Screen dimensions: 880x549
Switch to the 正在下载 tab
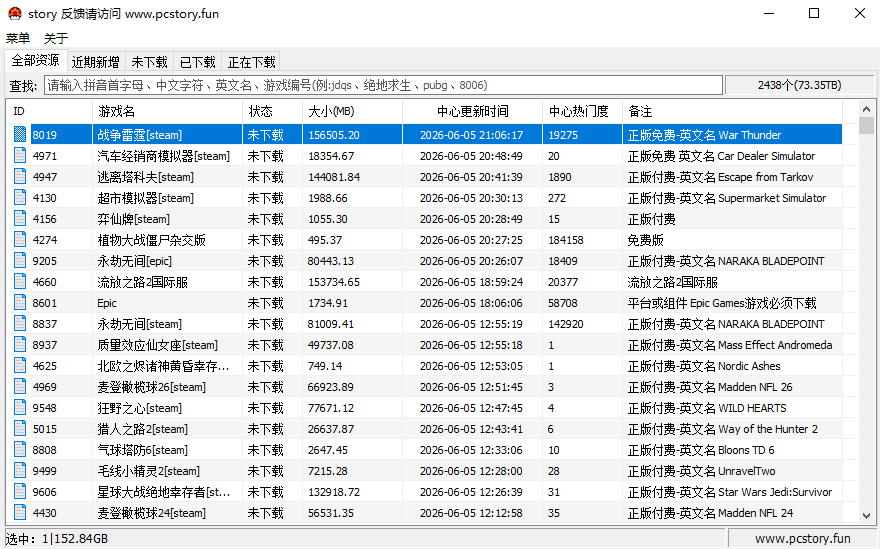[x=251, y=62]
